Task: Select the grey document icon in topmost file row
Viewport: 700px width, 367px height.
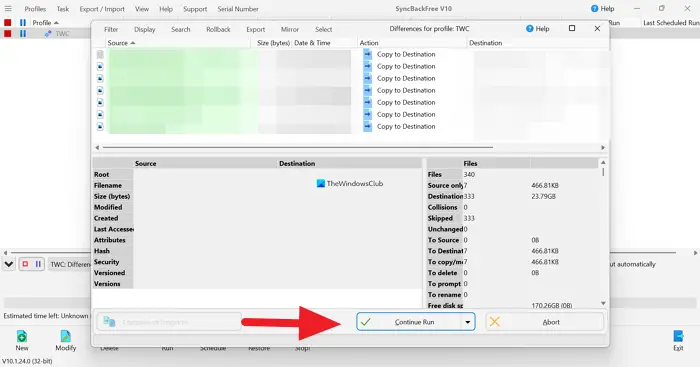Action: 100,54
